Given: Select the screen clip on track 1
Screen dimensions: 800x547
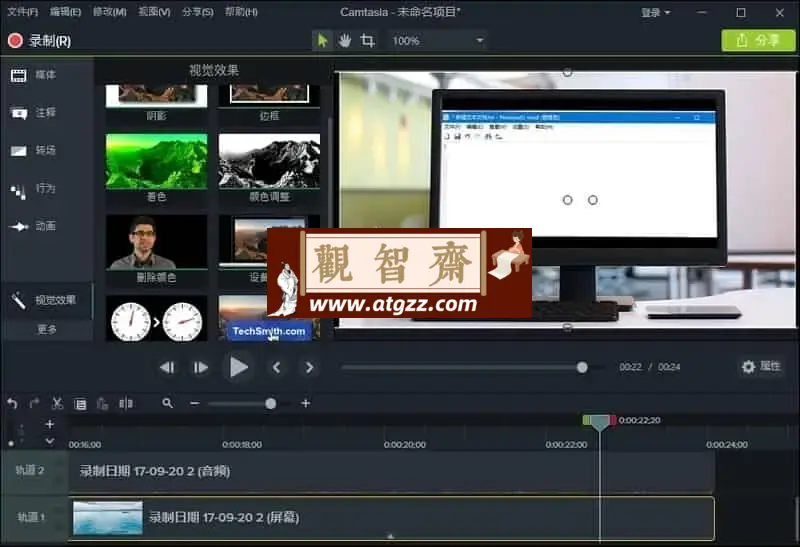Looking at the screenshot, I should point(391,518).
